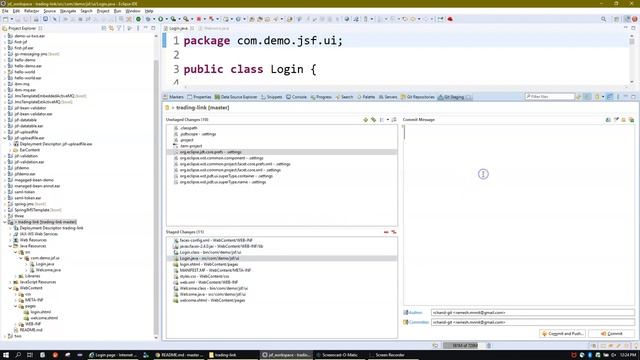Select README.md in the Project Explorer
The height and width of the screenshot is (360, 640).
[x=31, y=330]
